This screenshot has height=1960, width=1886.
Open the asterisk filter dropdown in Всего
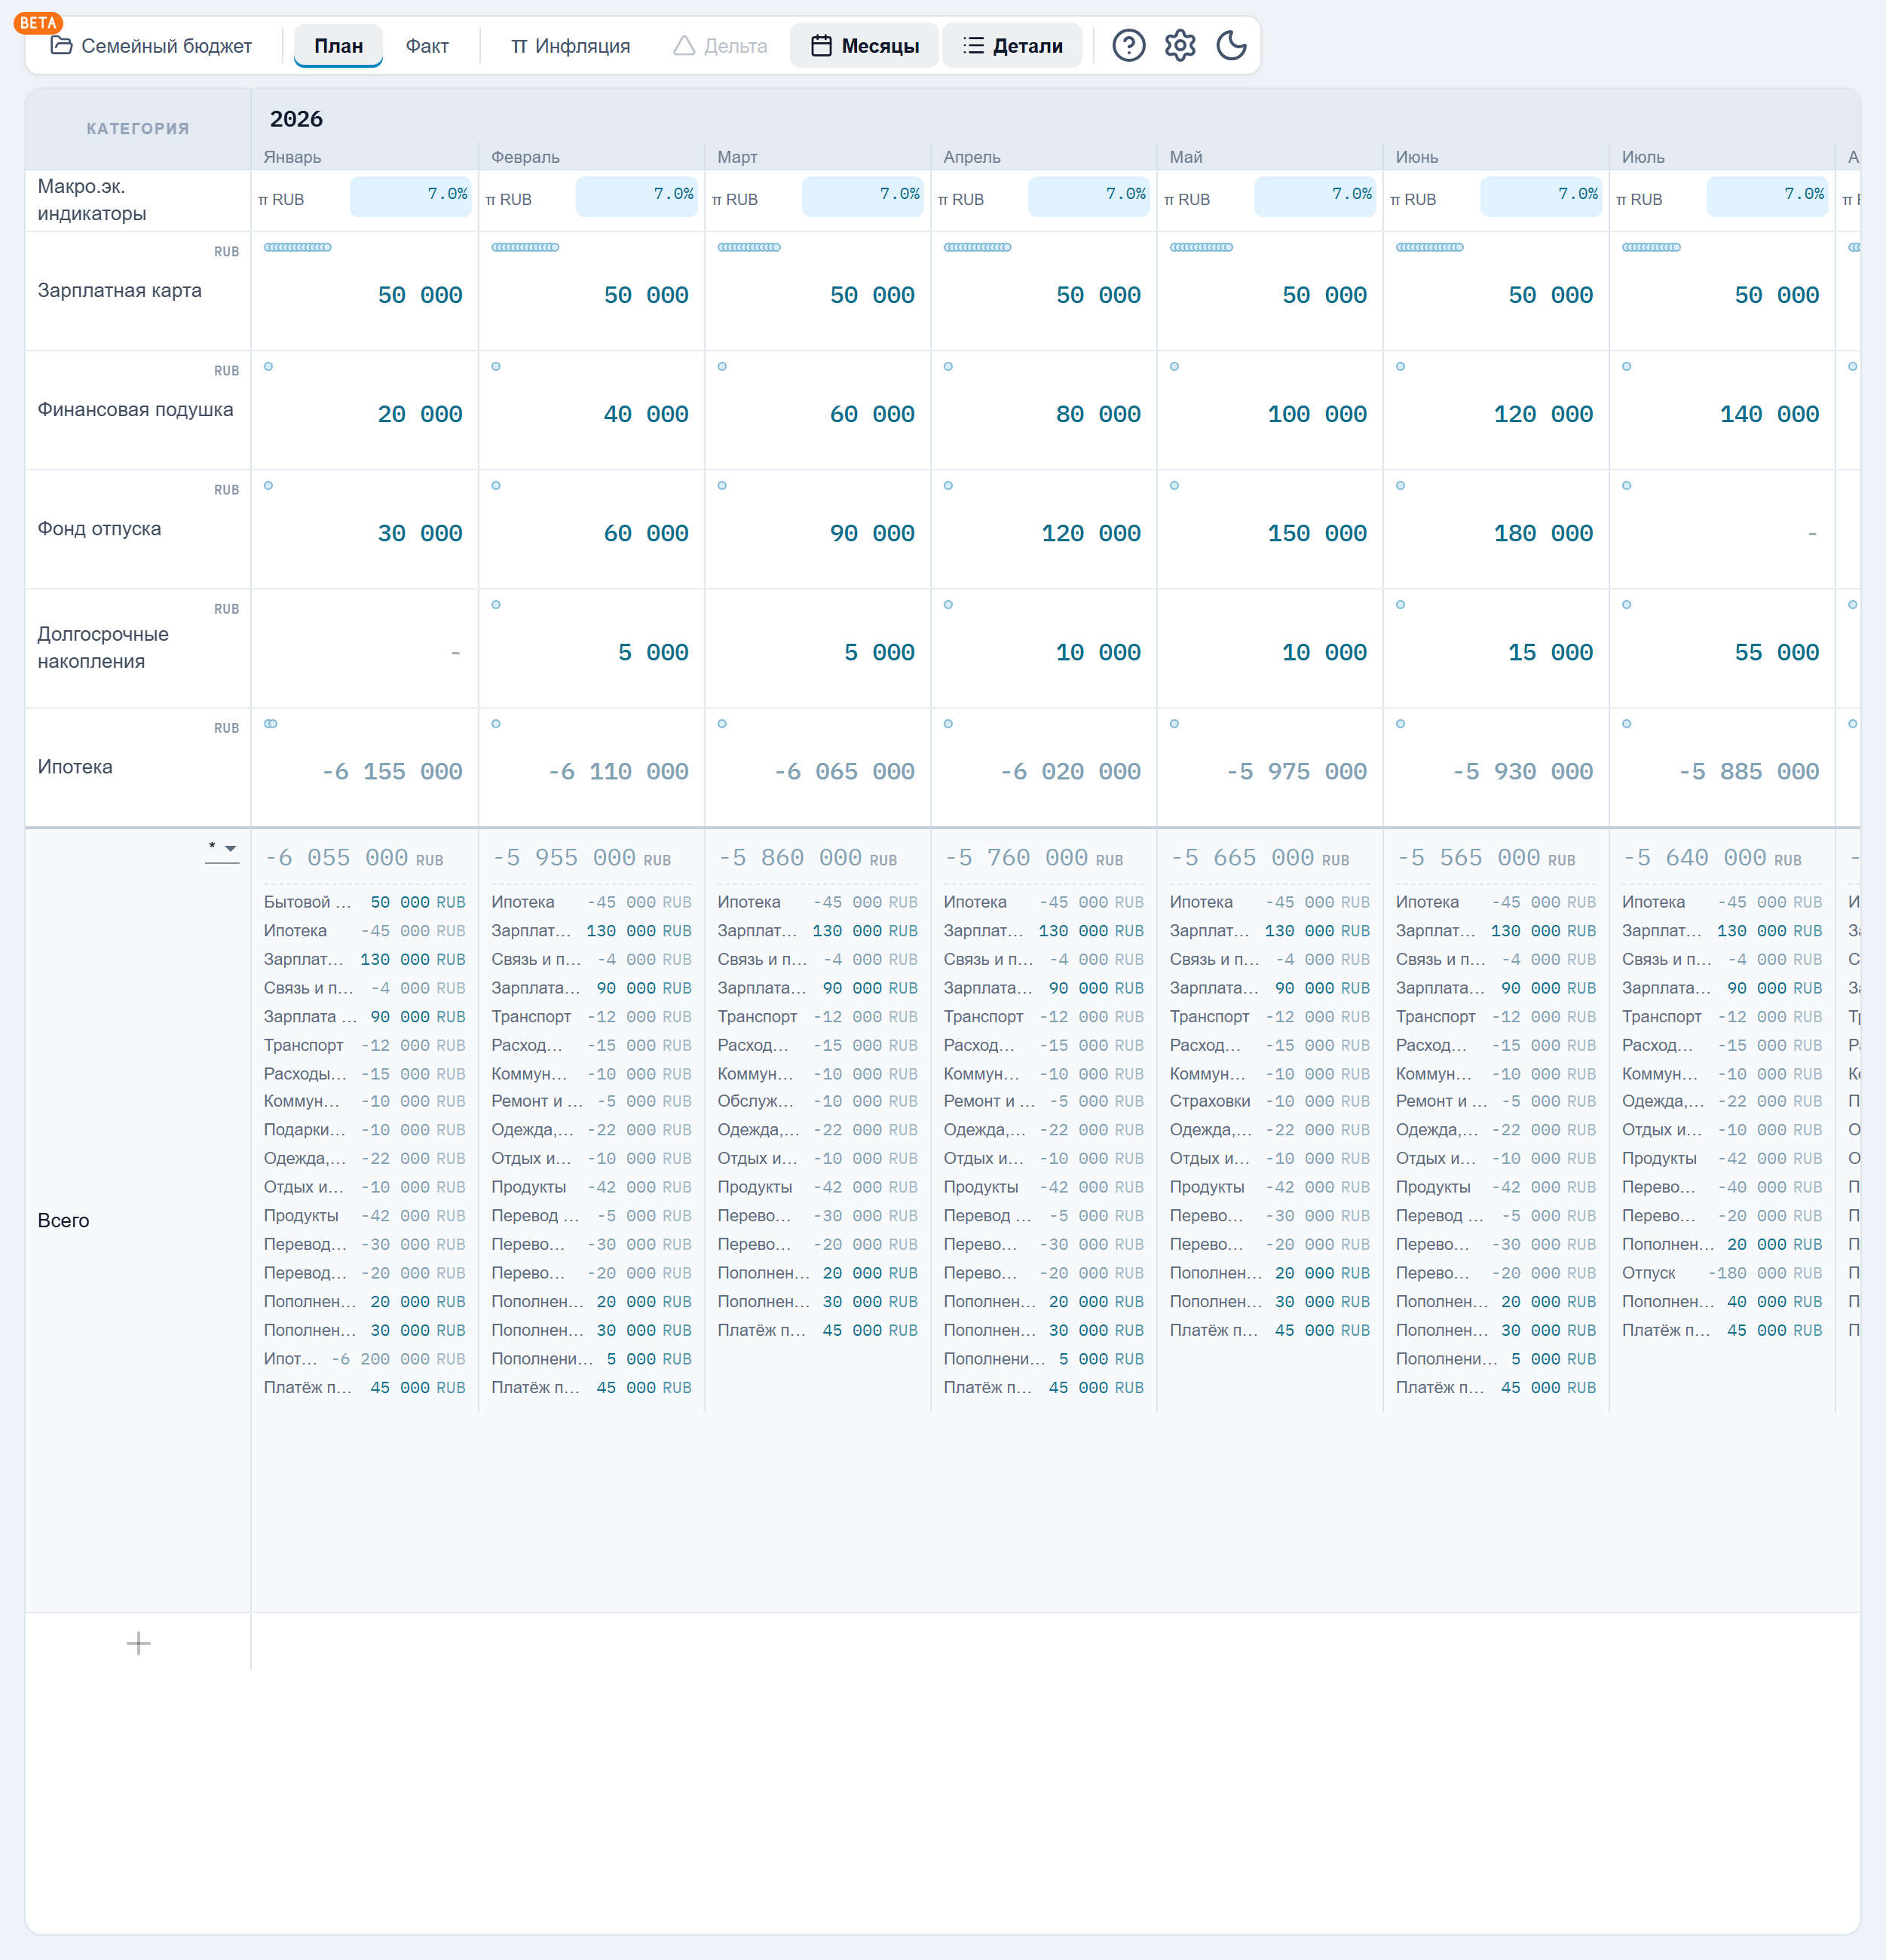[222, 849]
